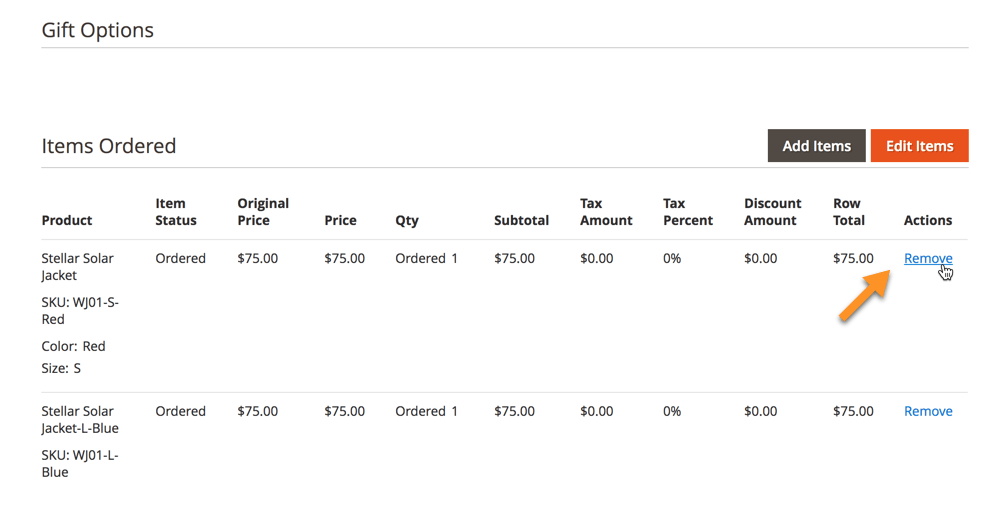Click the Original Price column header

pyautogui.click(x=263, y=212)
